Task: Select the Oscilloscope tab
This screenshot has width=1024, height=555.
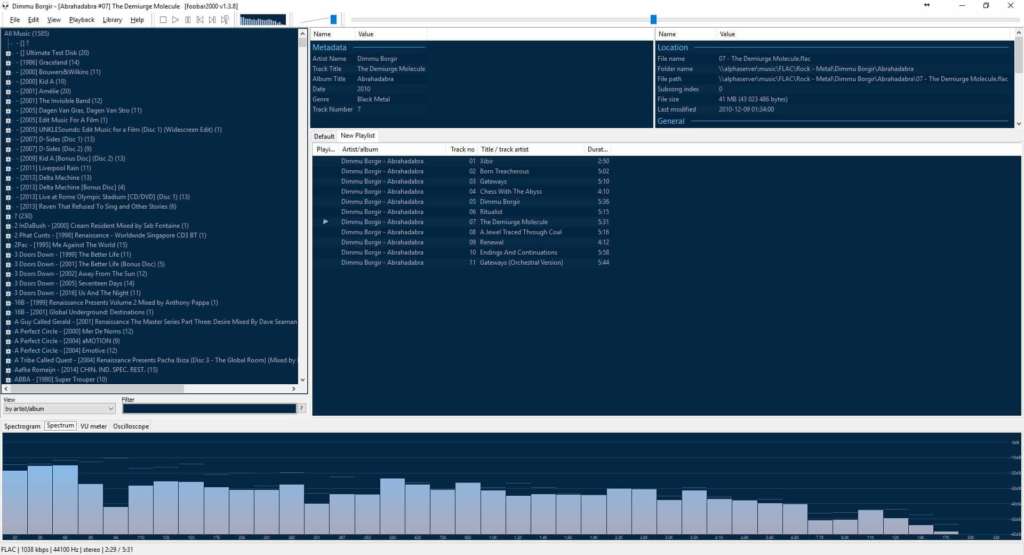Action: click(x=131, y=426)
